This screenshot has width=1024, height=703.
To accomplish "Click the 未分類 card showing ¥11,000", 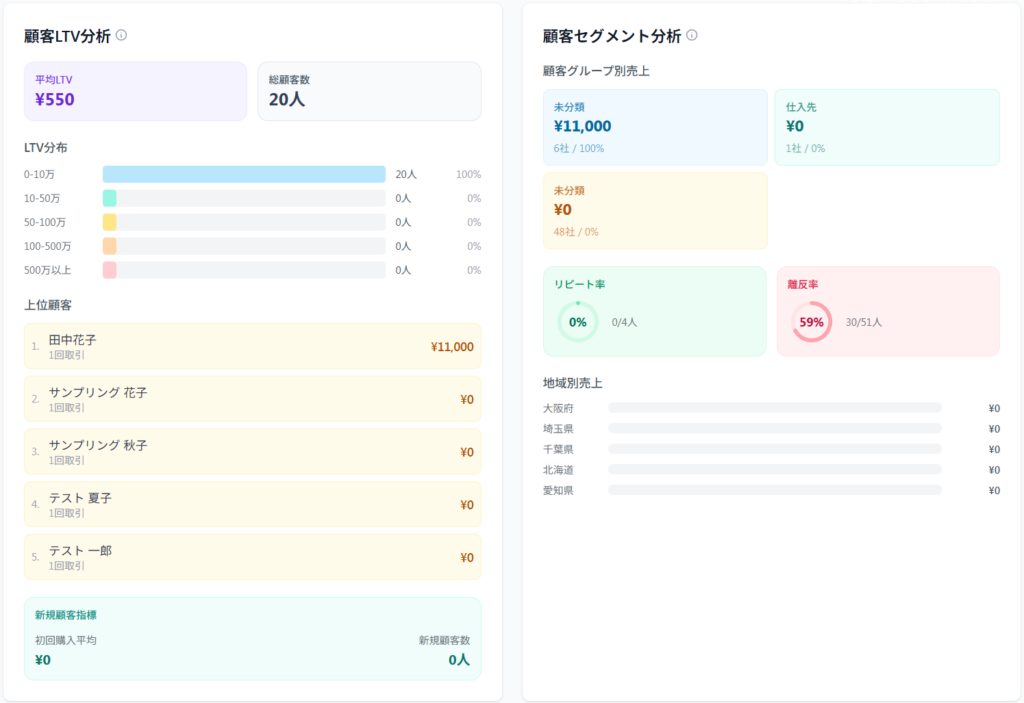I will pyautogui.click(x=655, y=127).
